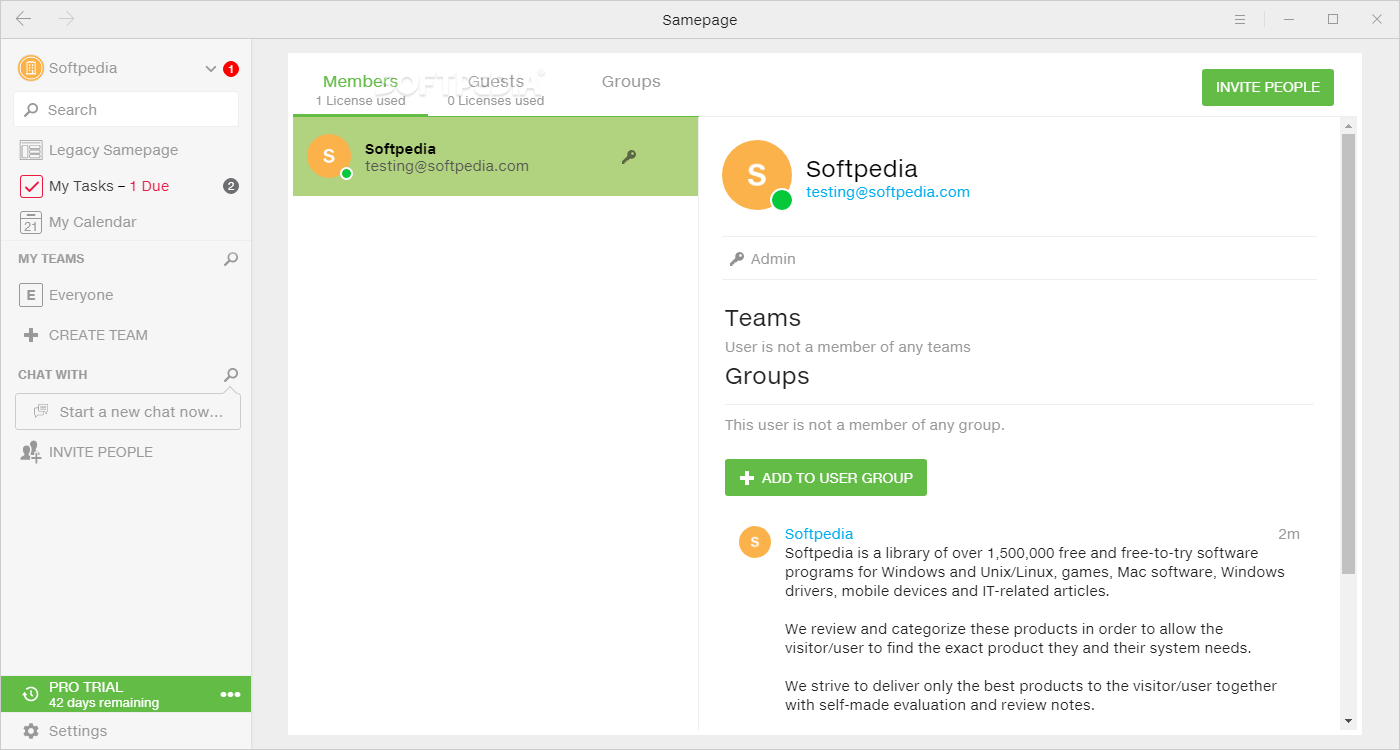Click the scrollbar up arrow
1400x750 pixels.
(x=1348, y=126)
